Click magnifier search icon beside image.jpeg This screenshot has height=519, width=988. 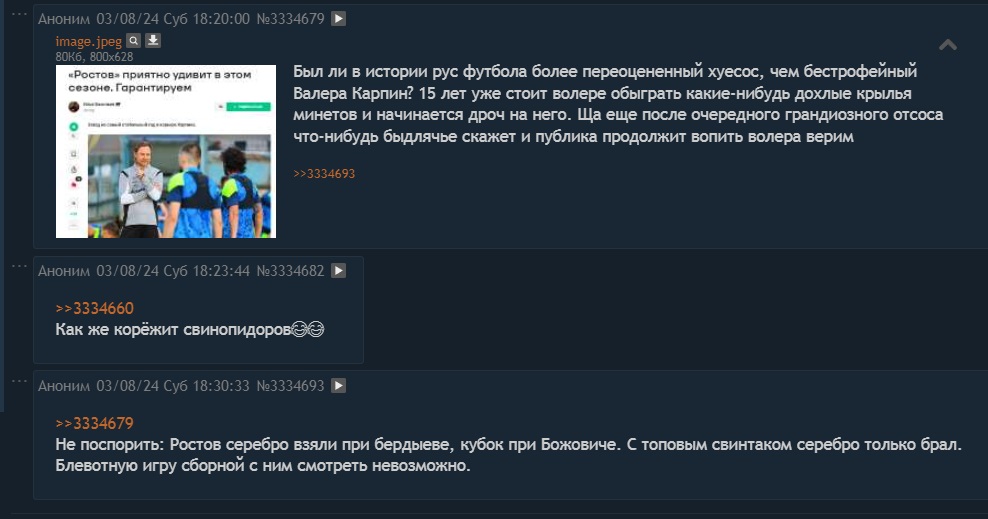point(134,41)
